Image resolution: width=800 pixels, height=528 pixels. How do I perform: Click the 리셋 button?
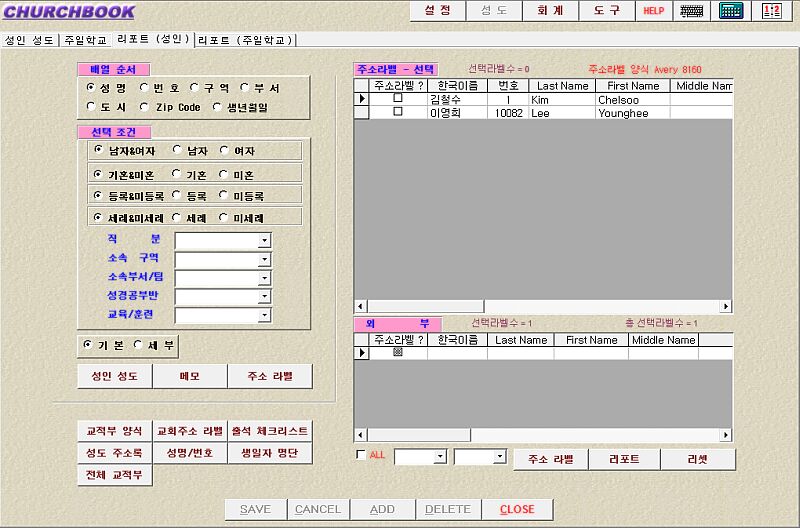click(698, 459)
